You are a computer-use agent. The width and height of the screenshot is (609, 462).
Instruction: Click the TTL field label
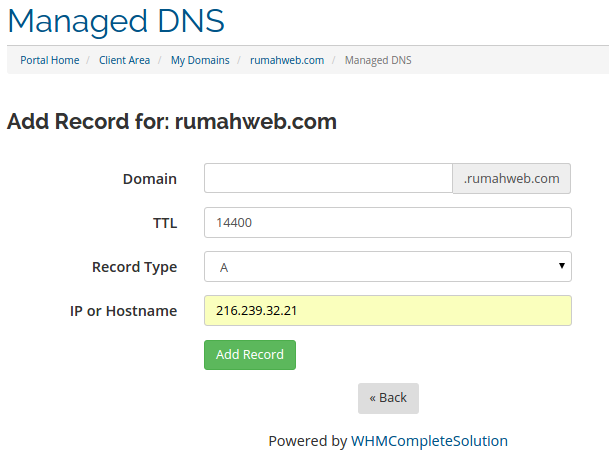(165, 223)
